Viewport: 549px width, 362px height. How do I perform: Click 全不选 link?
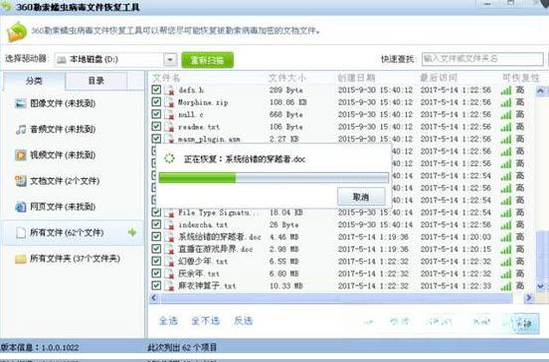pos(205,321)
